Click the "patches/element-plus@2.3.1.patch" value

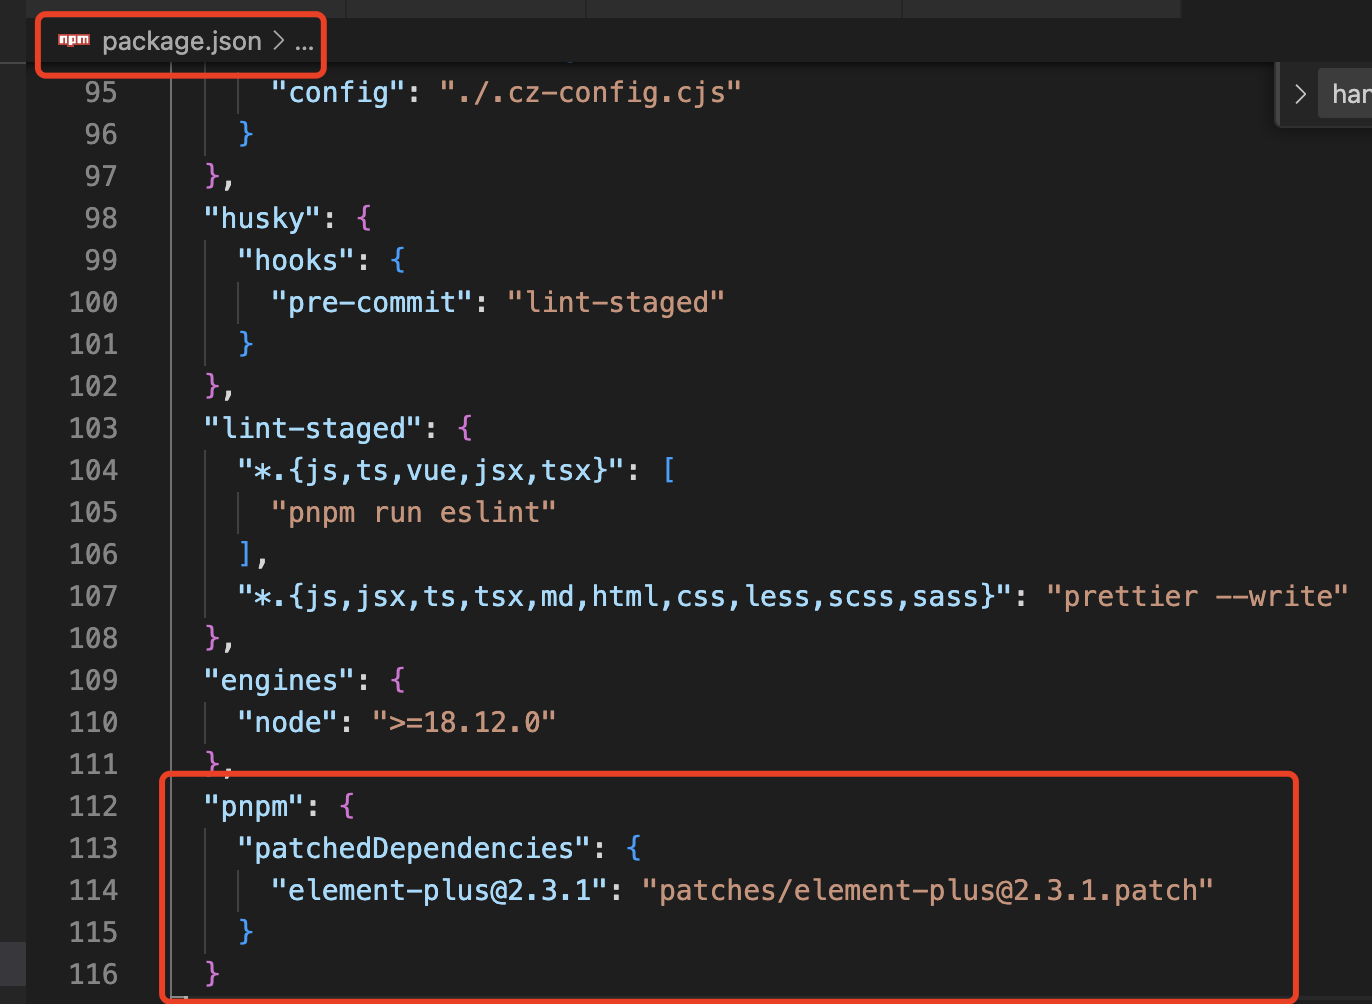point(927,890)
